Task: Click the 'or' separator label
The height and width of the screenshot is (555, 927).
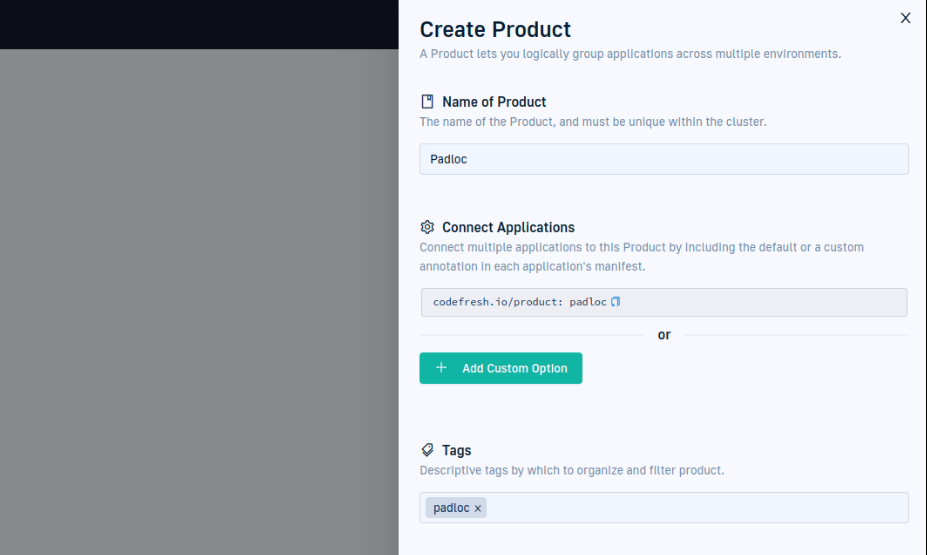Action: click(664, 335)
